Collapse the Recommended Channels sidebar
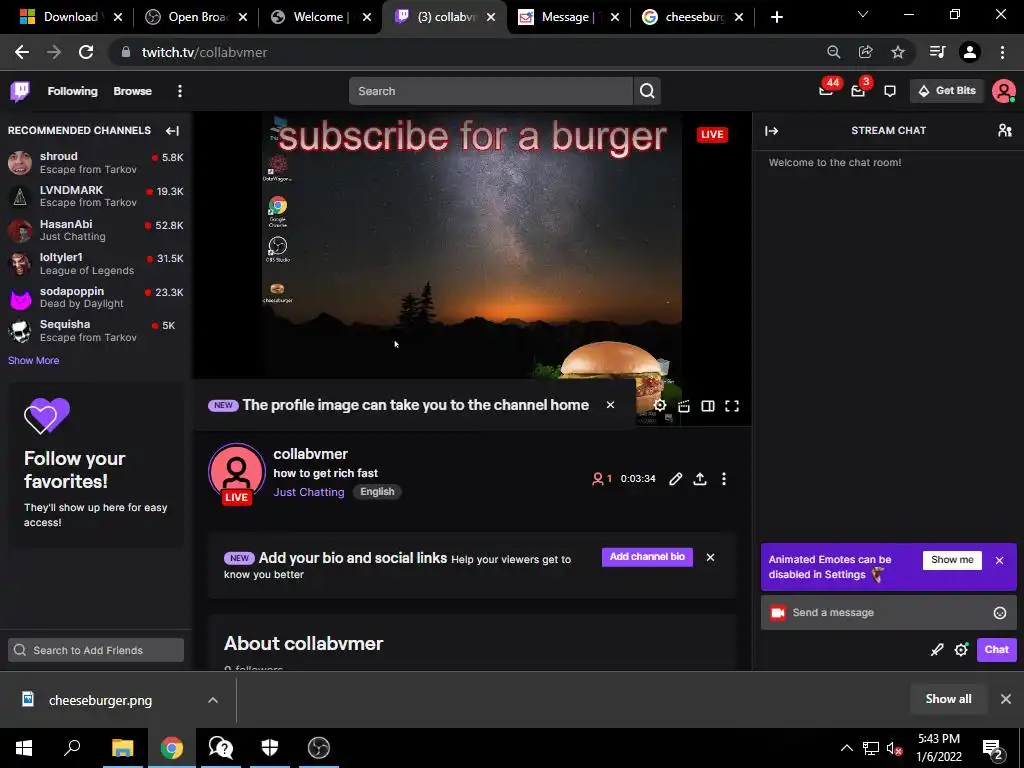This screenshot has width=1024, height=768. click(172, 131)
